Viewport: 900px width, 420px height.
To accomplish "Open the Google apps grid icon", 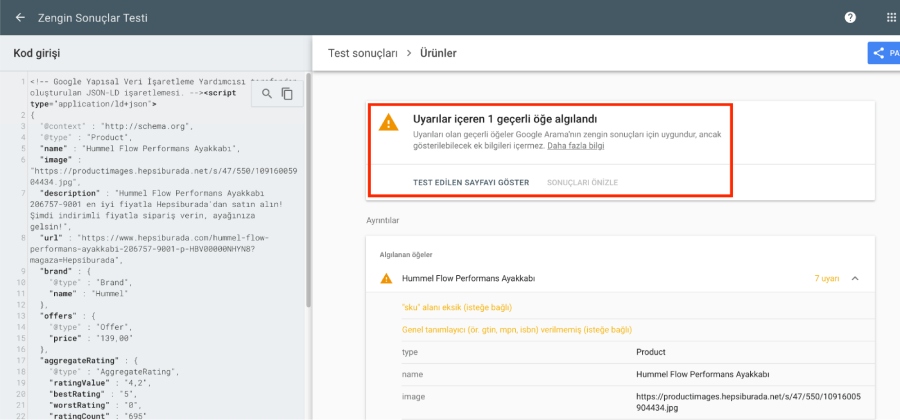I will [891, 17].
